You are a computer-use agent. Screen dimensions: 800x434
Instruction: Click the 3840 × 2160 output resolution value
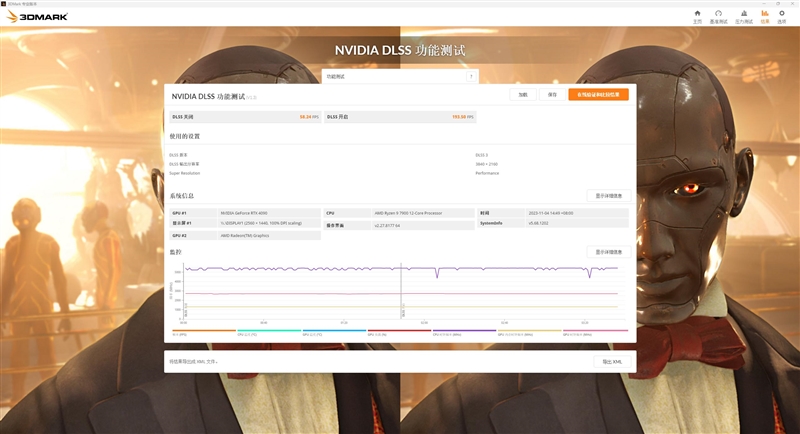(486, 164)
